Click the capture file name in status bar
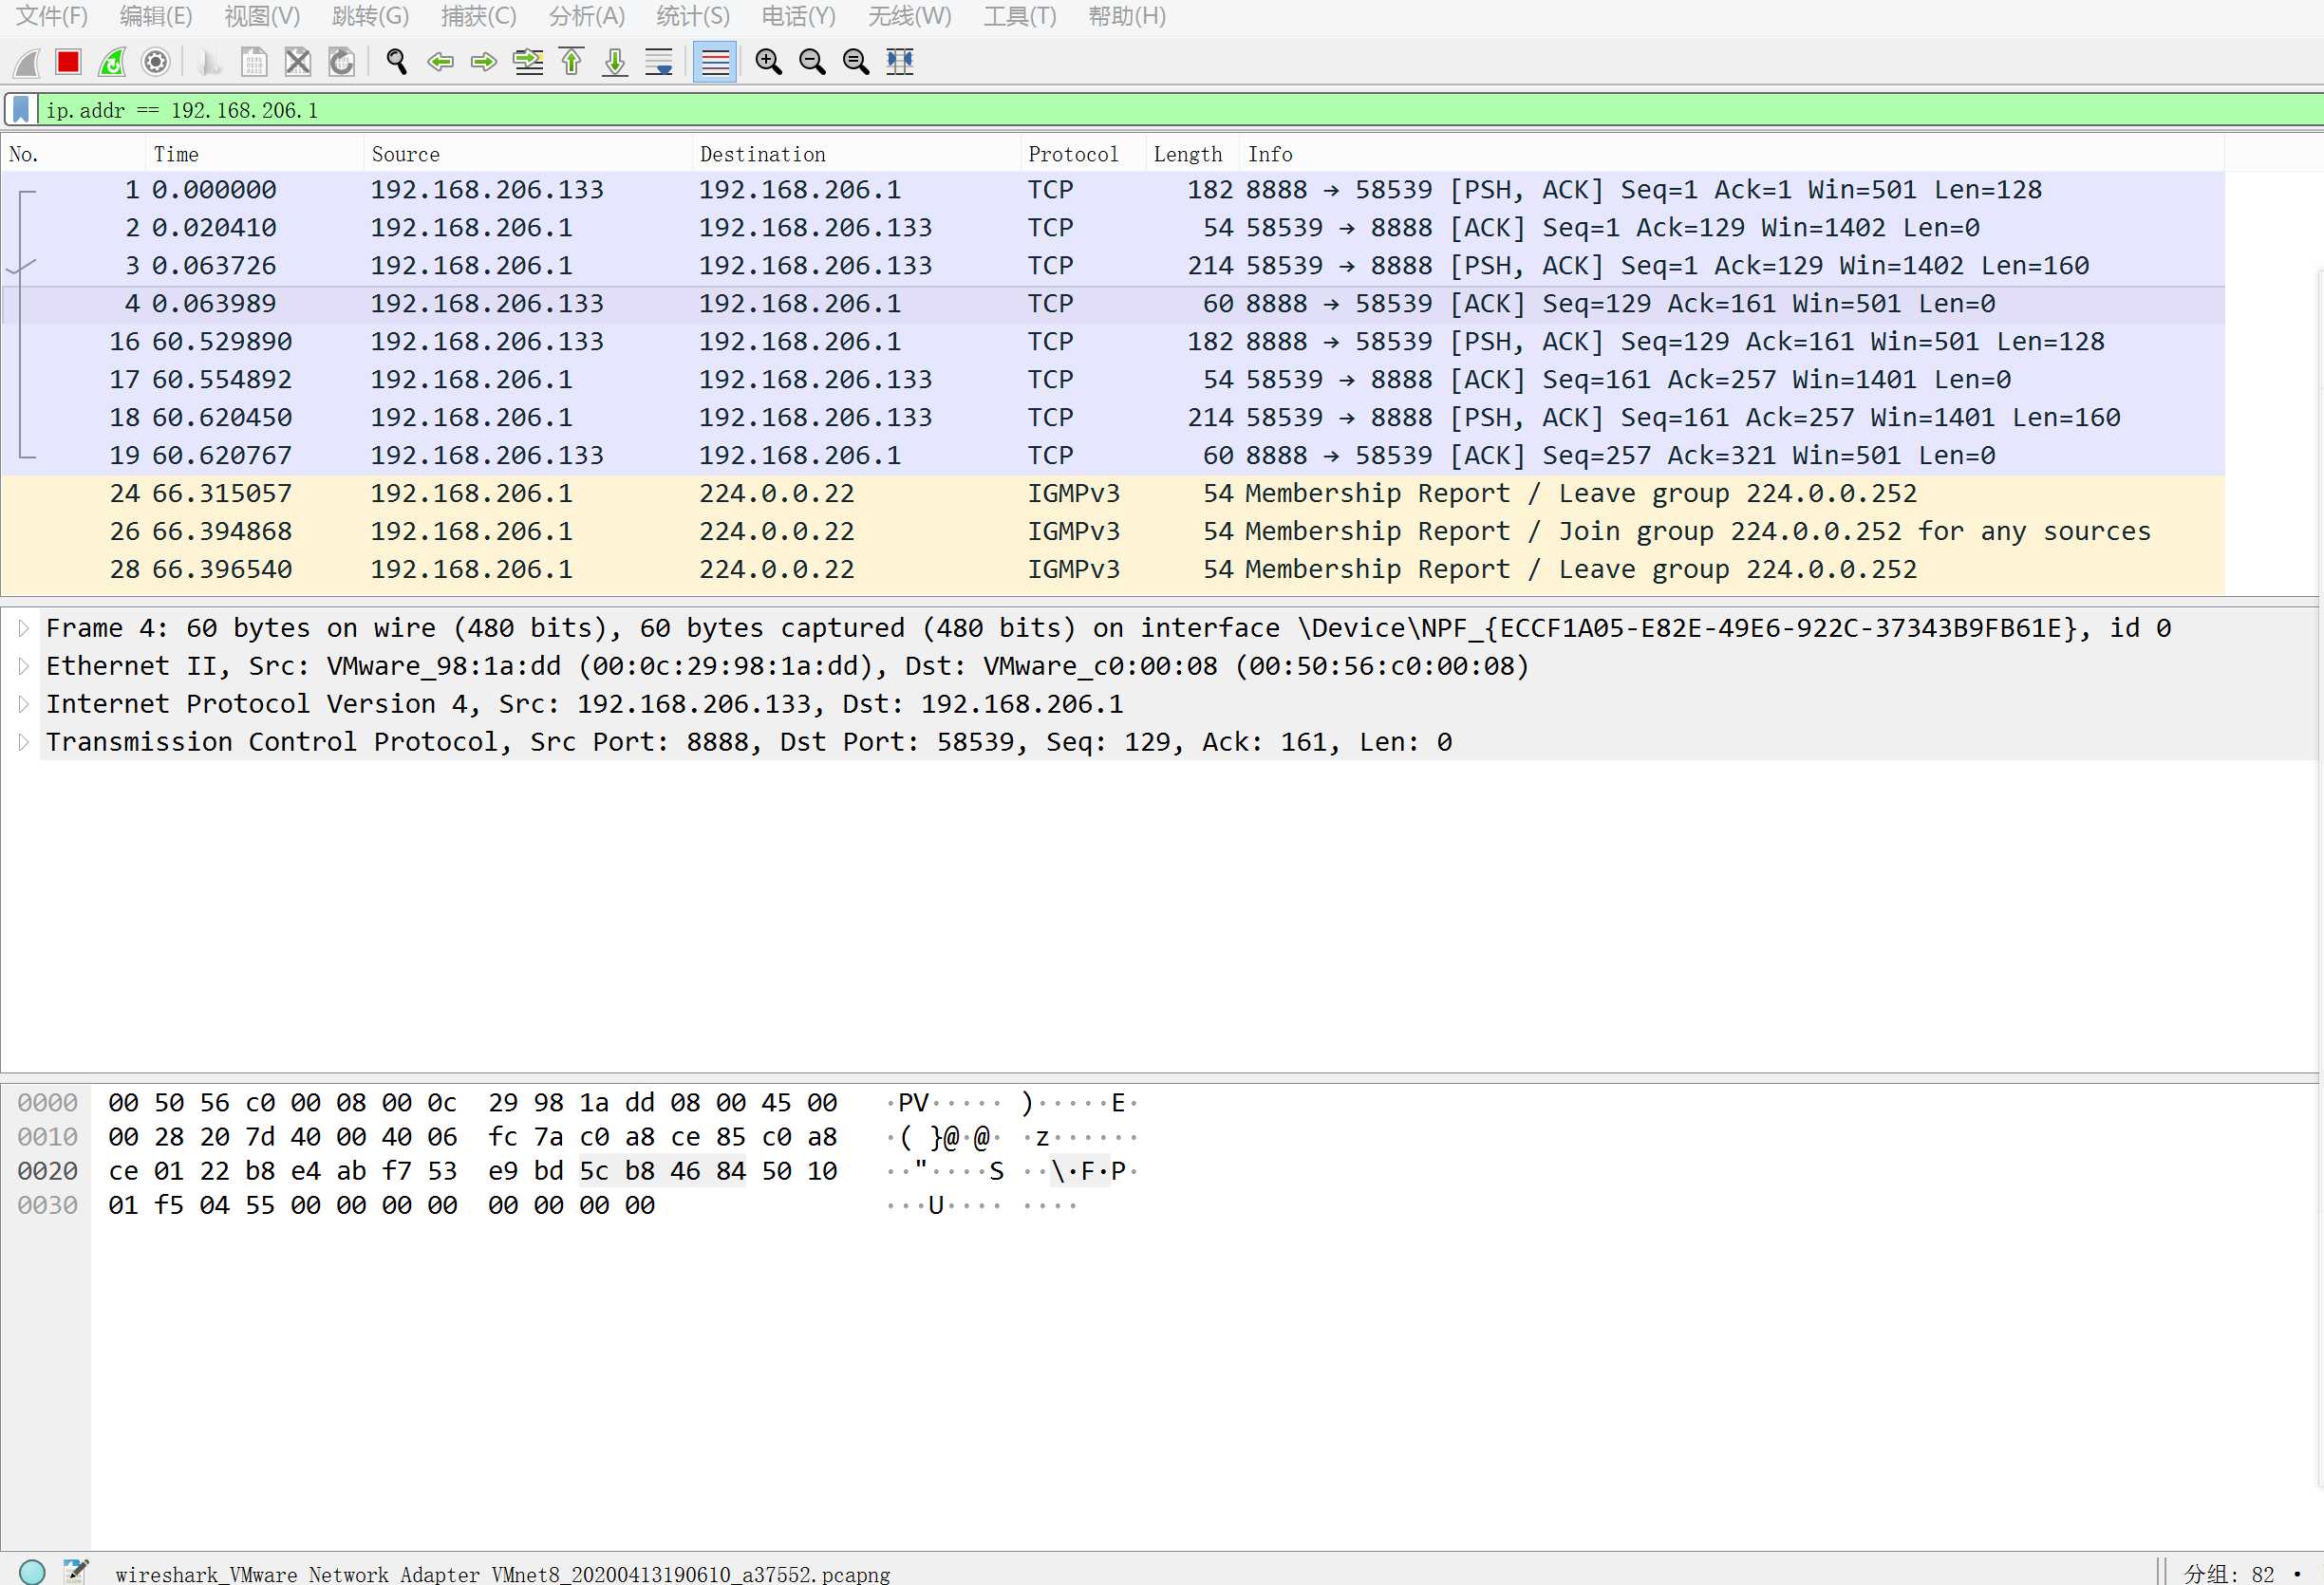Screen dimensions: 2324x1585 pyautogui.click(x=503, y=1574)
